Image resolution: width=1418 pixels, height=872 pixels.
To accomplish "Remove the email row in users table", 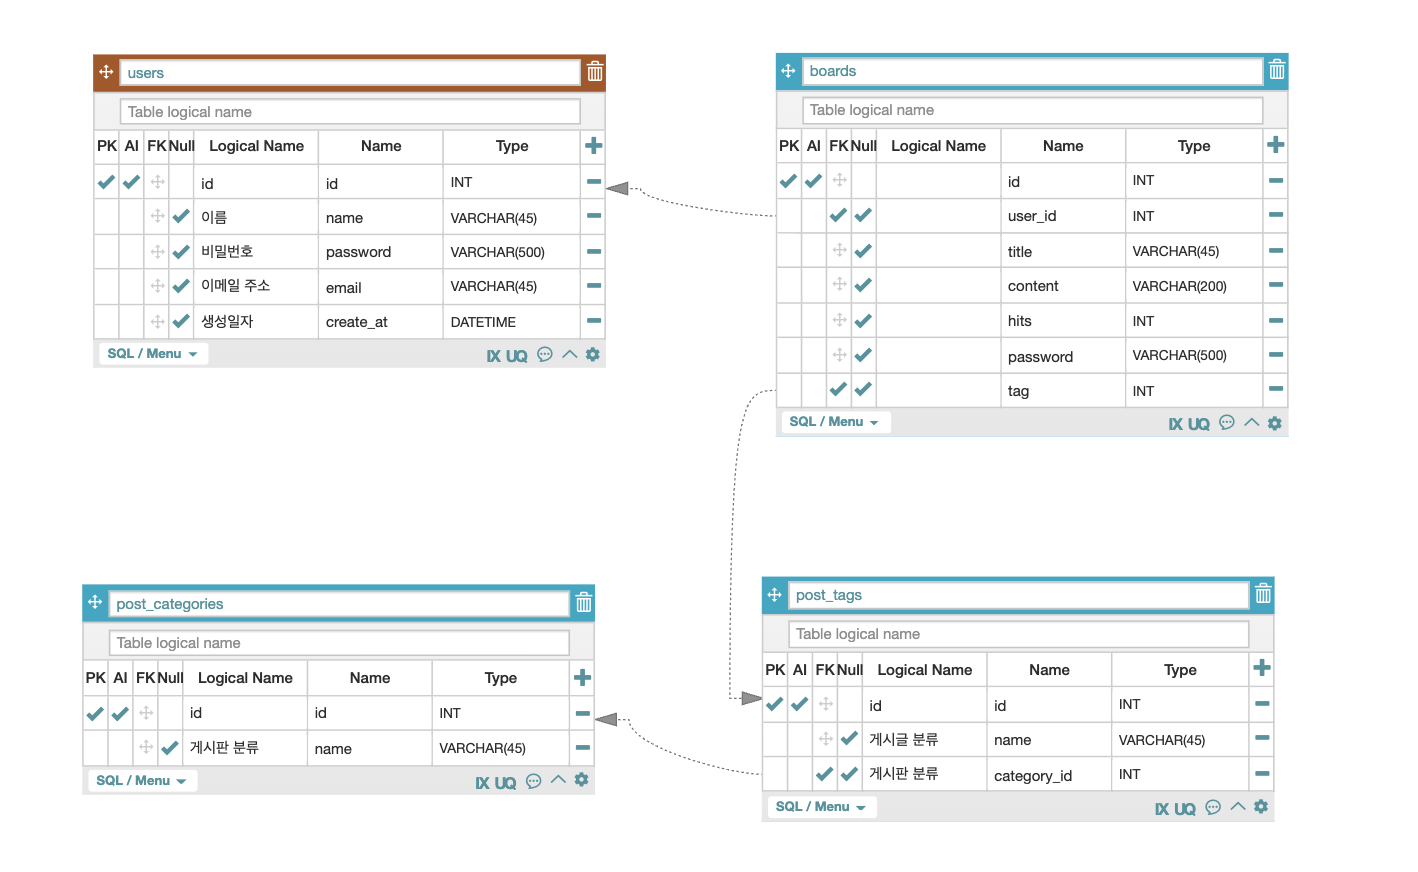I will 594,286.
